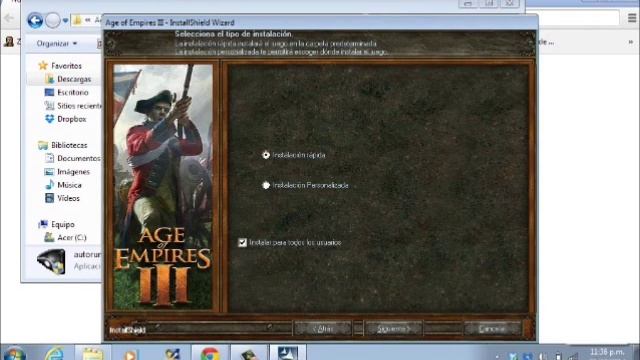640x360 pixels.
Task: Open the Descargas folder in Explorer sidebar
Action: [x=68, y=79]
